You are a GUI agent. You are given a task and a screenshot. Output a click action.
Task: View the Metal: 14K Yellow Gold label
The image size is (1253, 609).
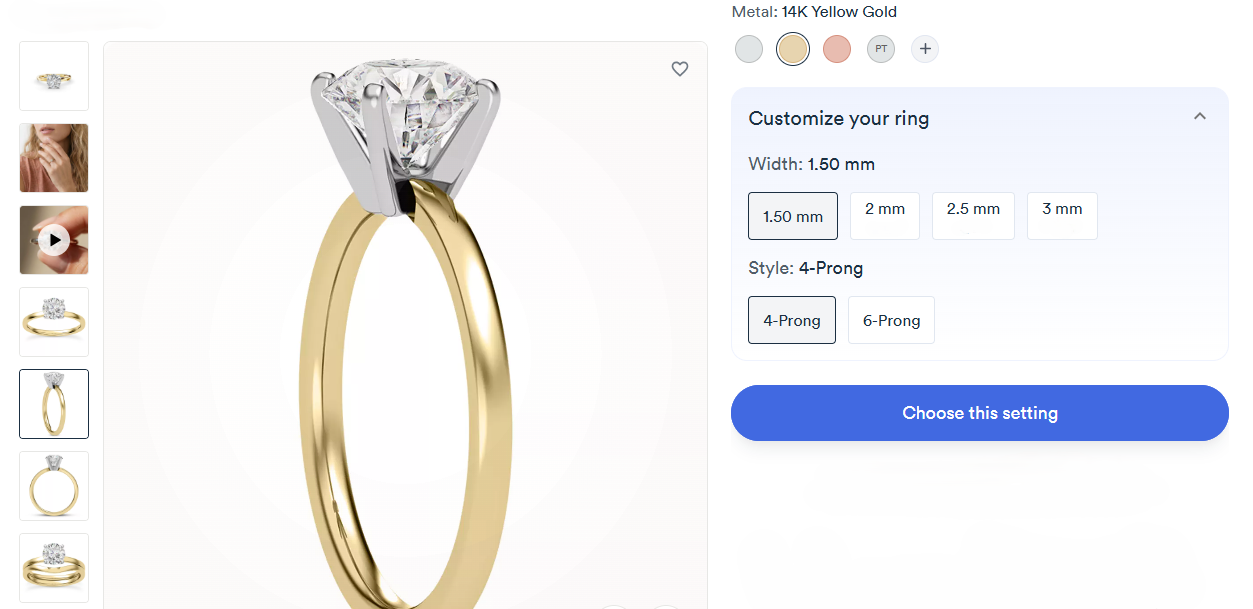(813, 11)
